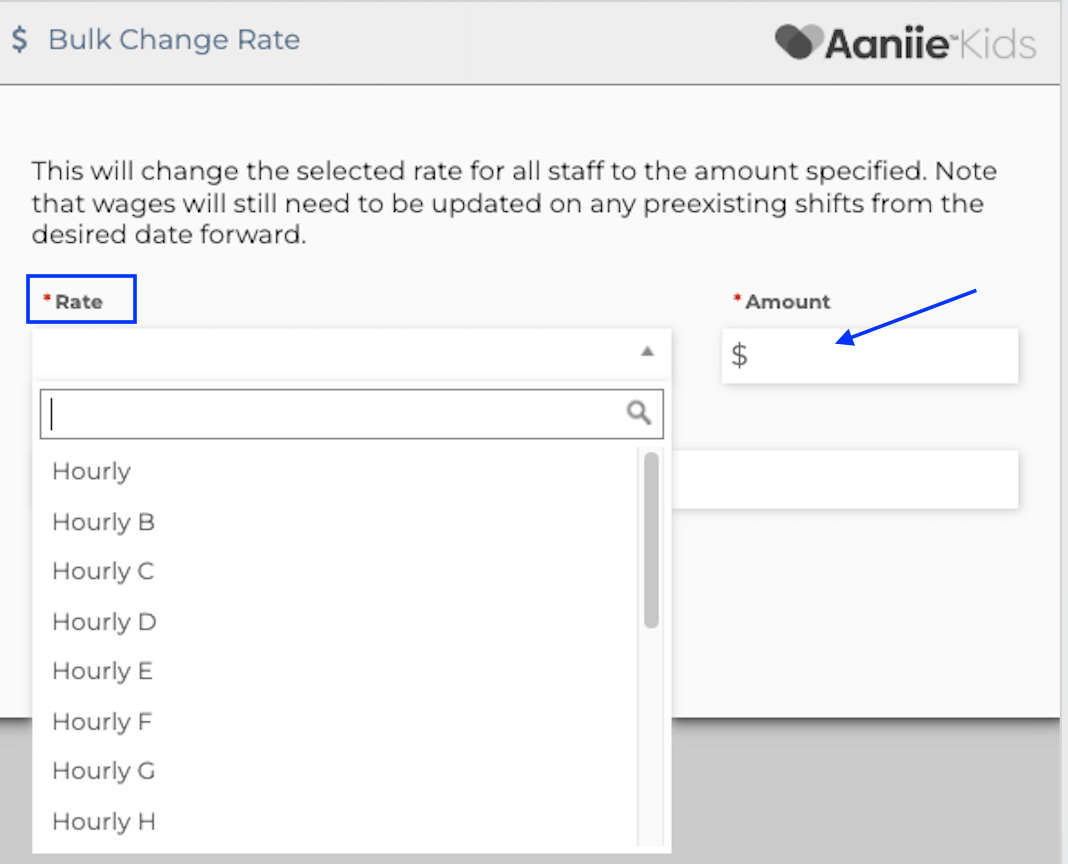Choose the Hourly E option
1068x864 pixels.
coord(102,672)
